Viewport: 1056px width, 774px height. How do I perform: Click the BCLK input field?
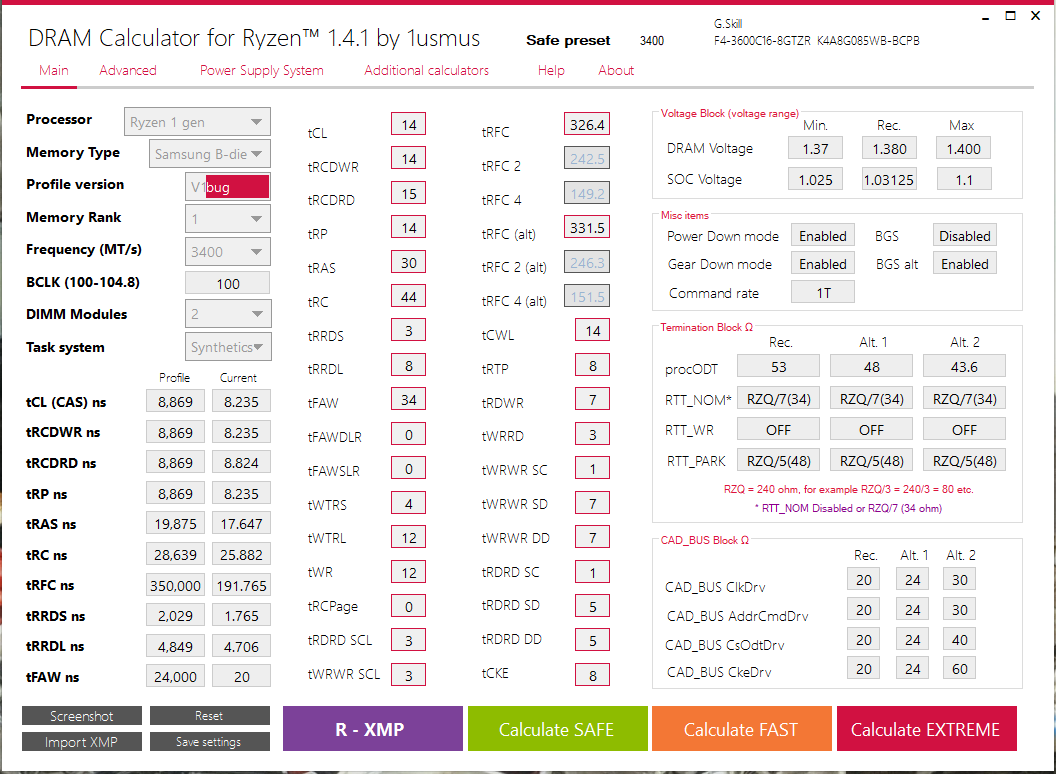click(x=228, y=284)
